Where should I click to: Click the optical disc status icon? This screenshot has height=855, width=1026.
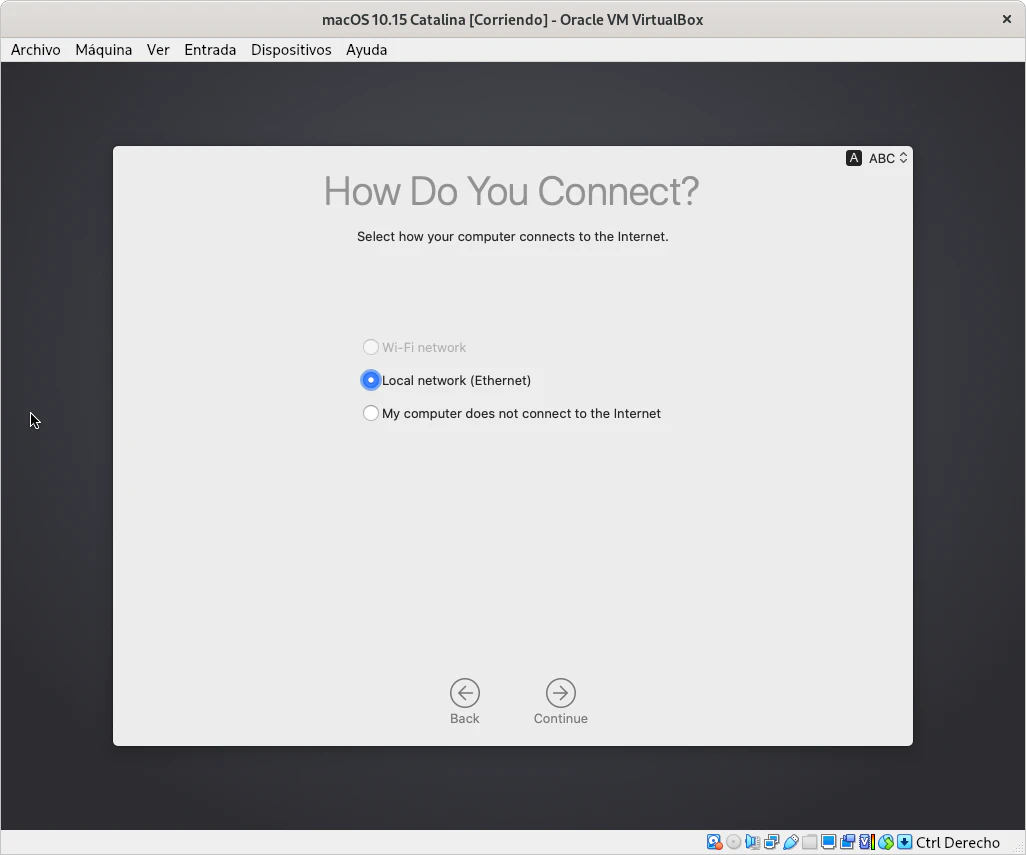pyautogui.click(x=733, y=842)
